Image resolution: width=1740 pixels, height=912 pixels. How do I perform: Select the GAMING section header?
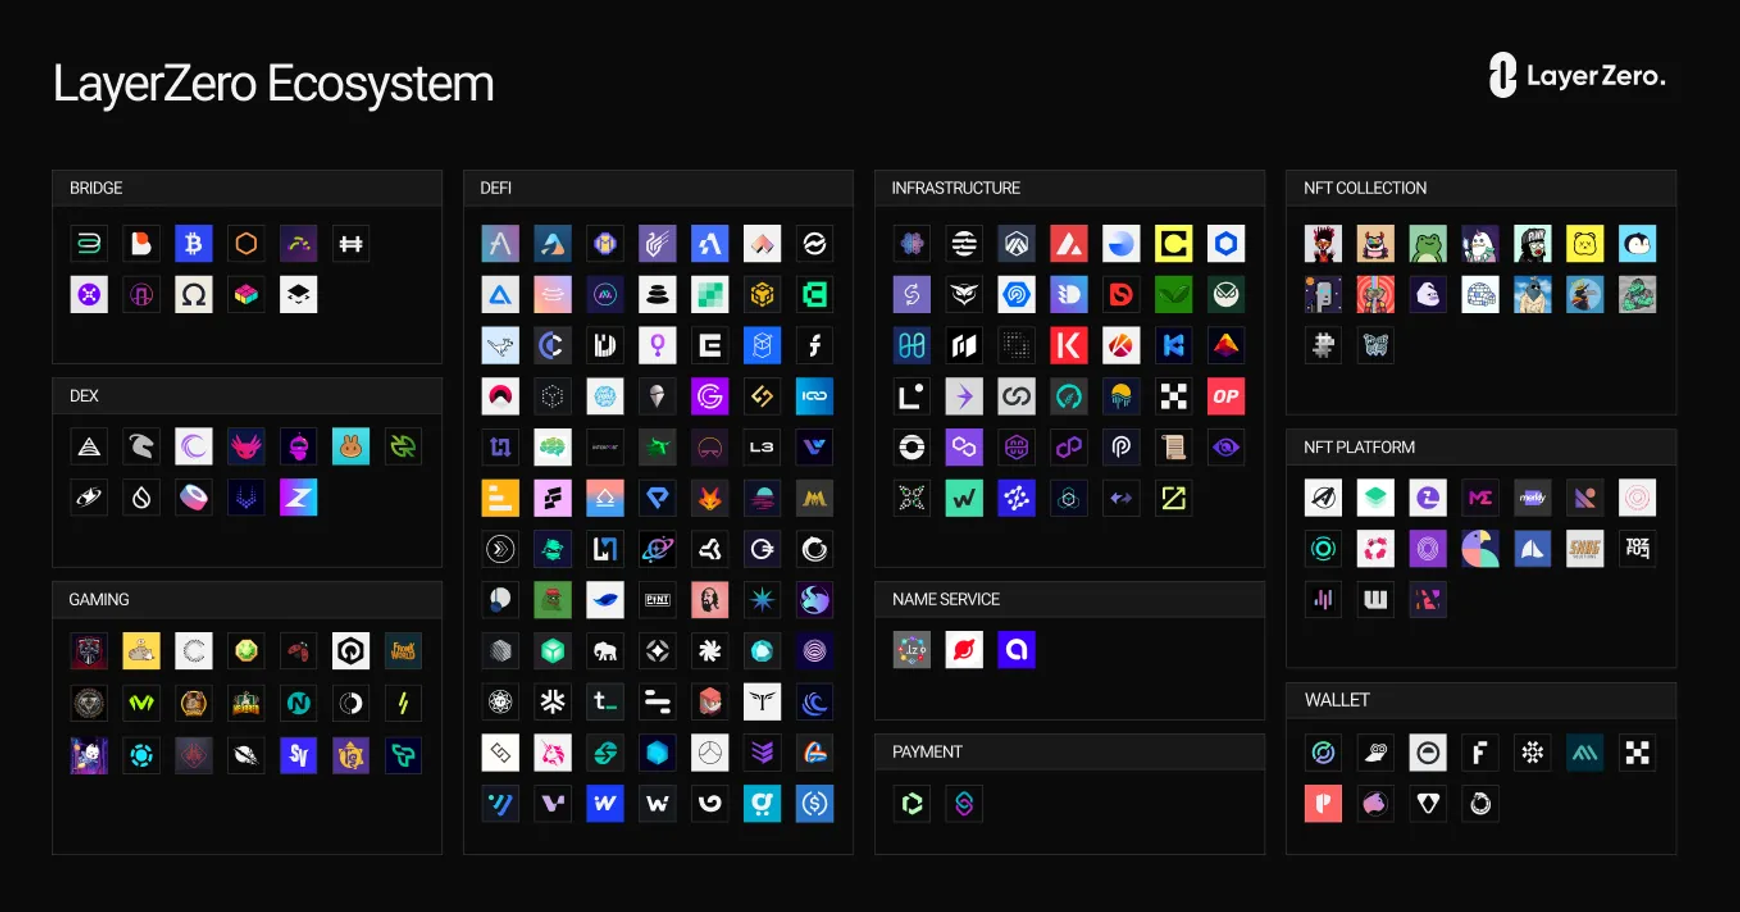[99, 600]
